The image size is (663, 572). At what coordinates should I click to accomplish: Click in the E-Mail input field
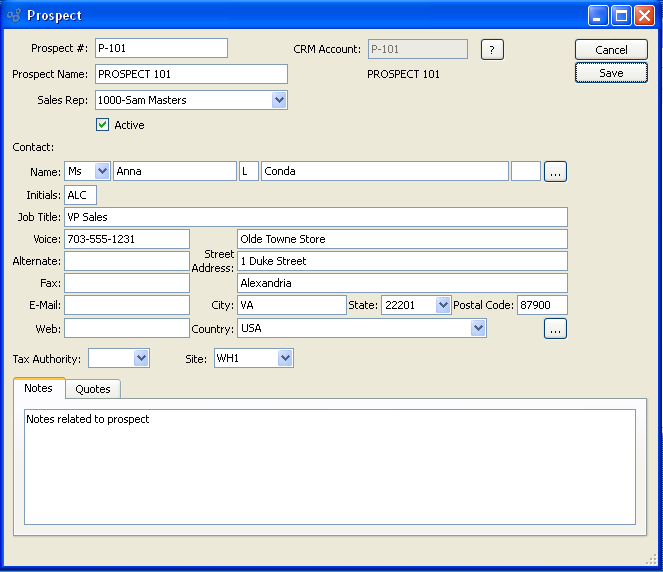[127, 306]
